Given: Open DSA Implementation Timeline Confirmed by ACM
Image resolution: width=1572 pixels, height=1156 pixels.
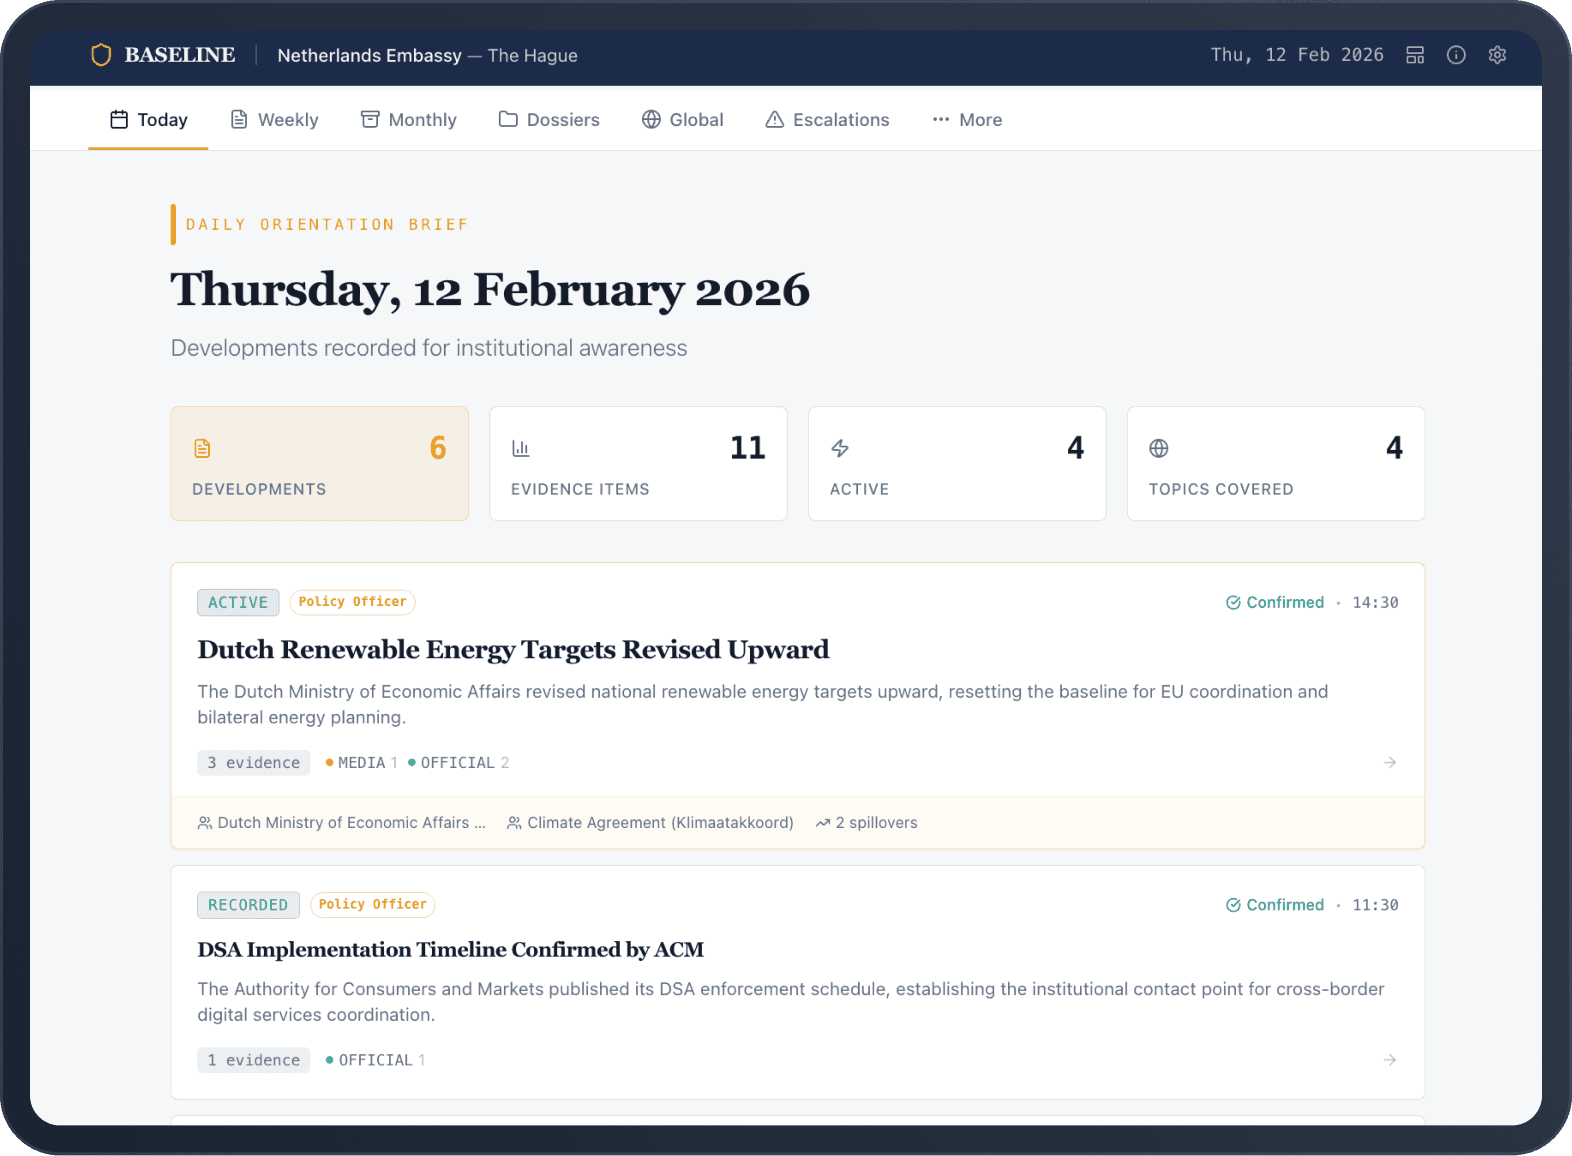Looking at the screenshot, I should 451,950.
